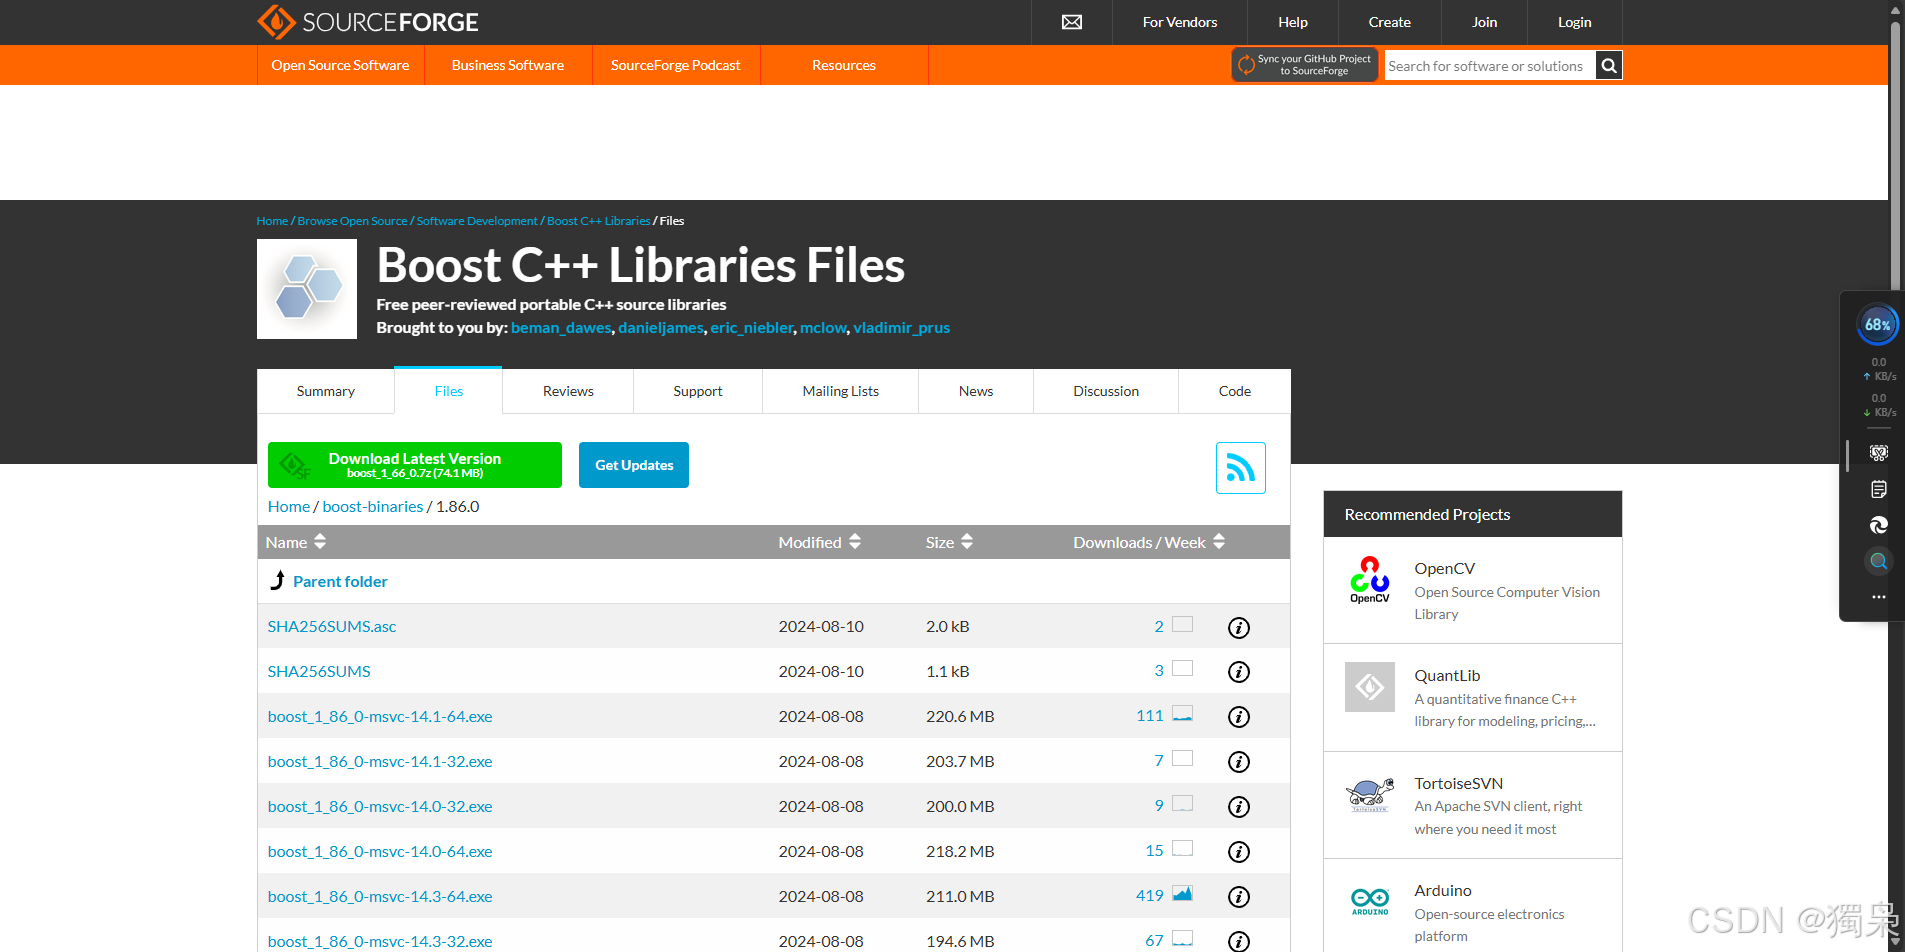Download boost_1_86_0-msvc-14.3-64.exe
This screenshot has width=1905, height=952.
380,897
